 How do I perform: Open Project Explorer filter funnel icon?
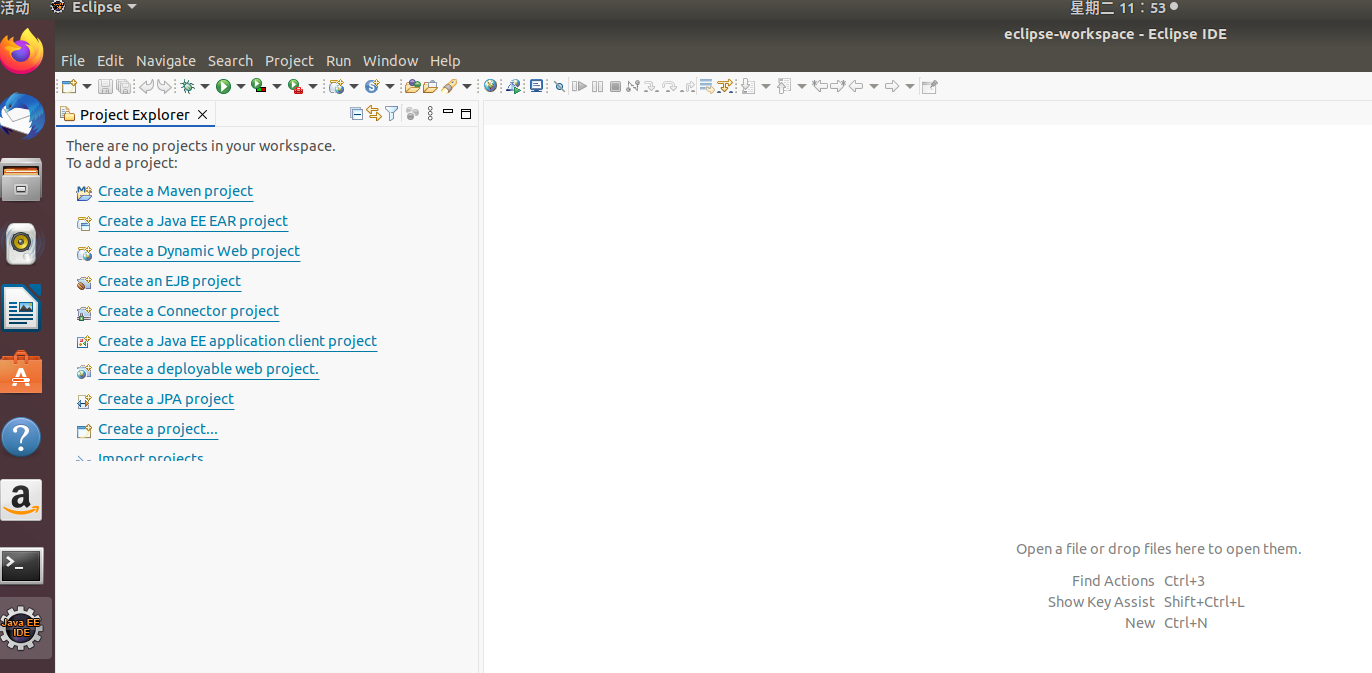pyautogui.click(x=391, y=114)
